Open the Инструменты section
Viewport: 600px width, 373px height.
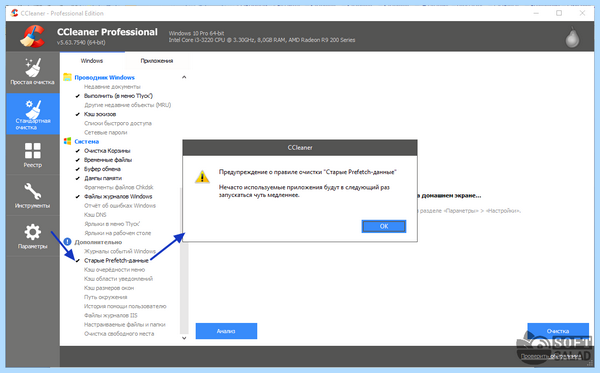33,195
